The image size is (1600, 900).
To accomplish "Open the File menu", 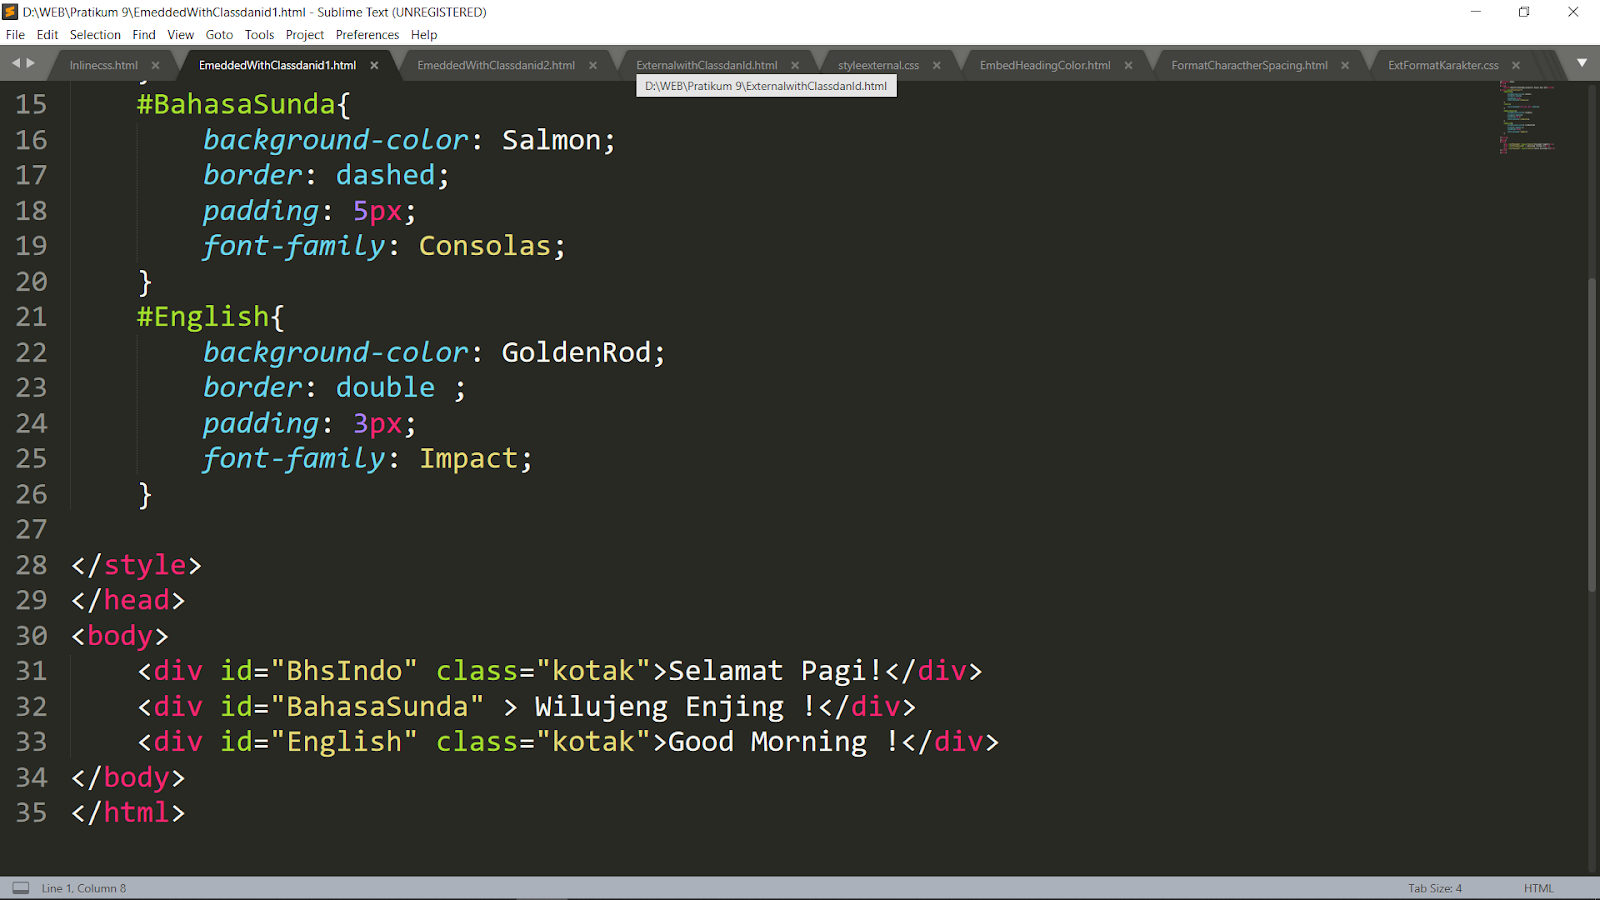I will (x=15, y=34).
